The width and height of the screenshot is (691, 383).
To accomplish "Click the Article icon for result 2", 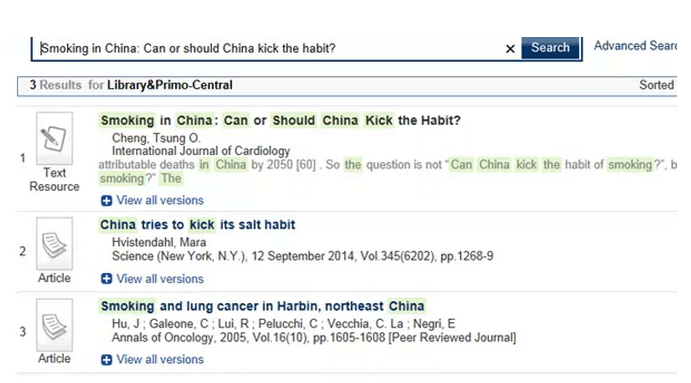I will tap(54, 244).
